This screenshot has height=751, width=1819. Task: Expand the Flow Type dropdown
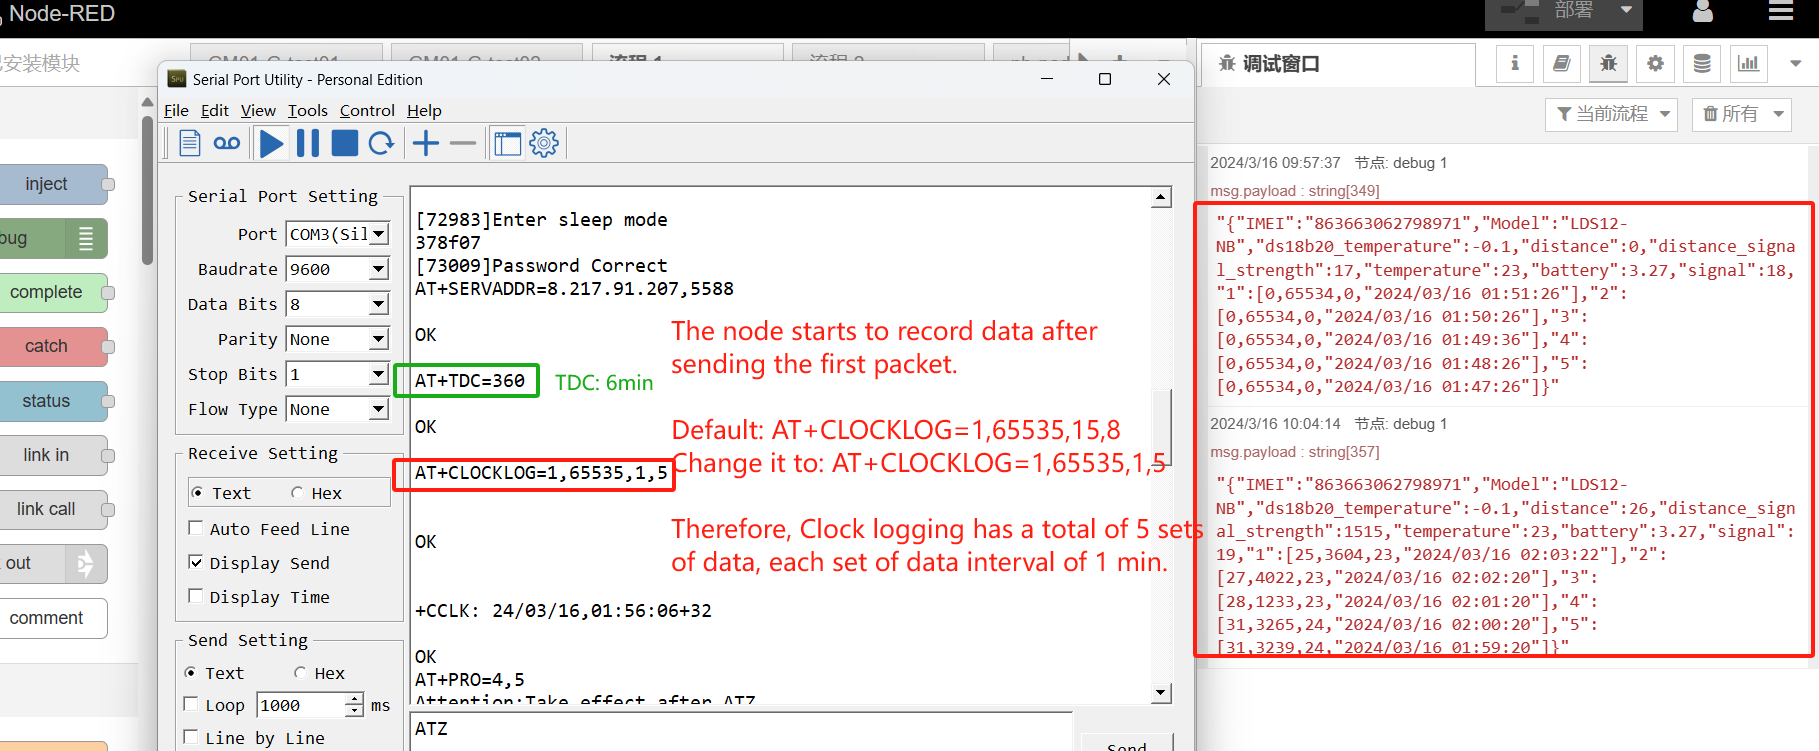tap(379, 409)
